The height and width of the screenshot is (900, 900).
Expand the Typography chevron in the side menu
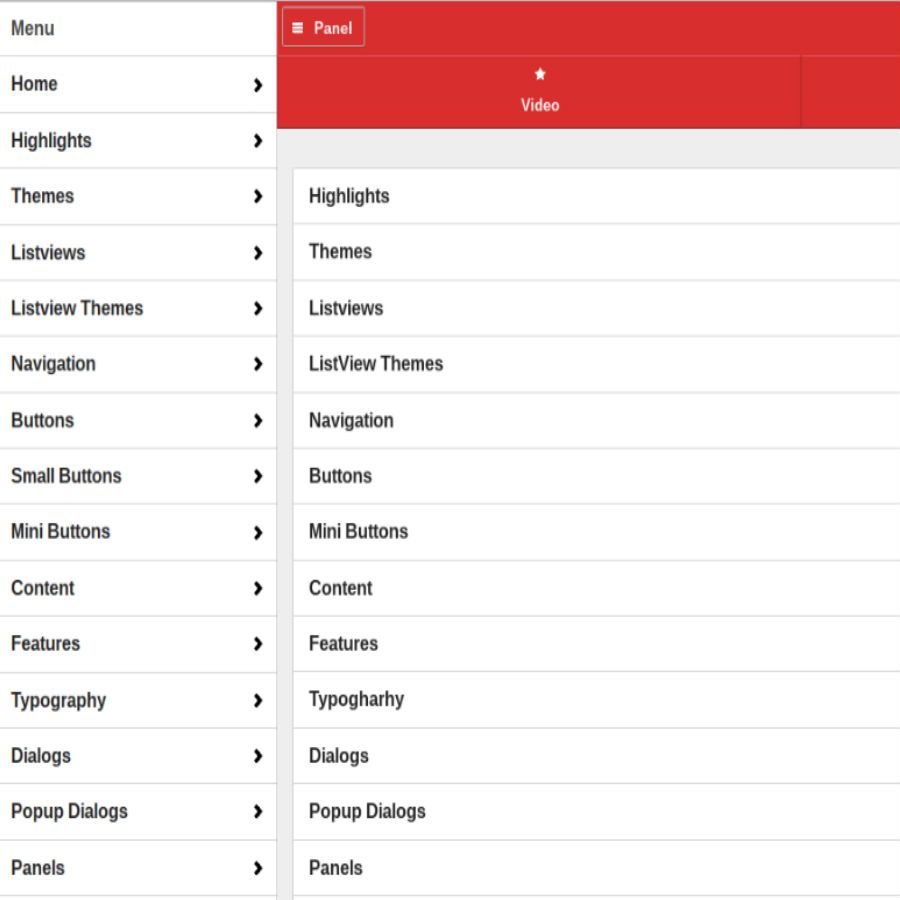coord(258,701)
